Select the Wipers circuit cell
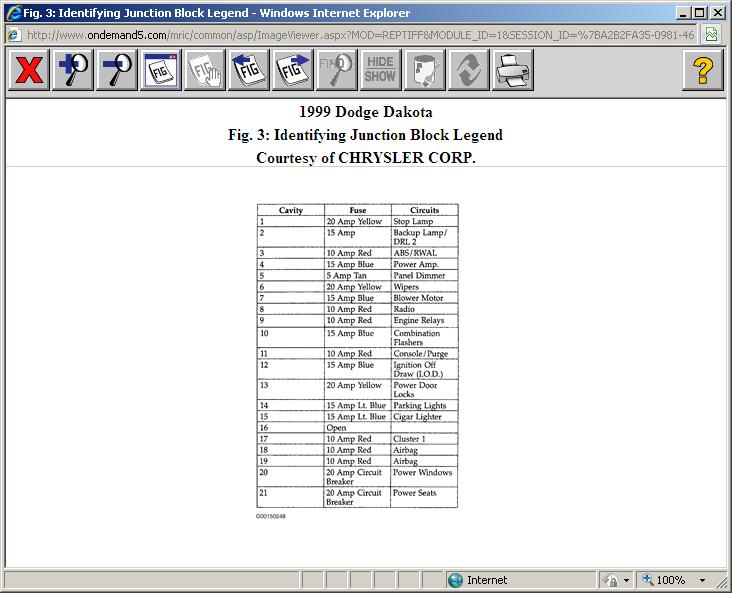 coord(424,287)
